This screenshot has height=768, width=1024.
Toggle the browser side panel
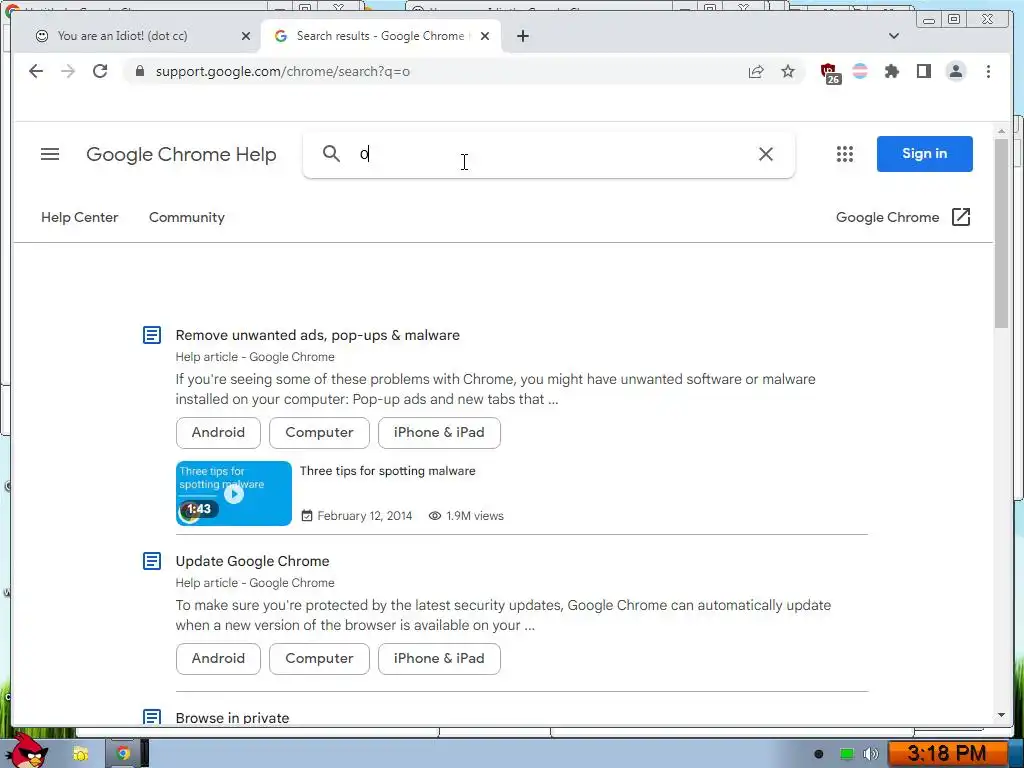[x=923, y=71]
